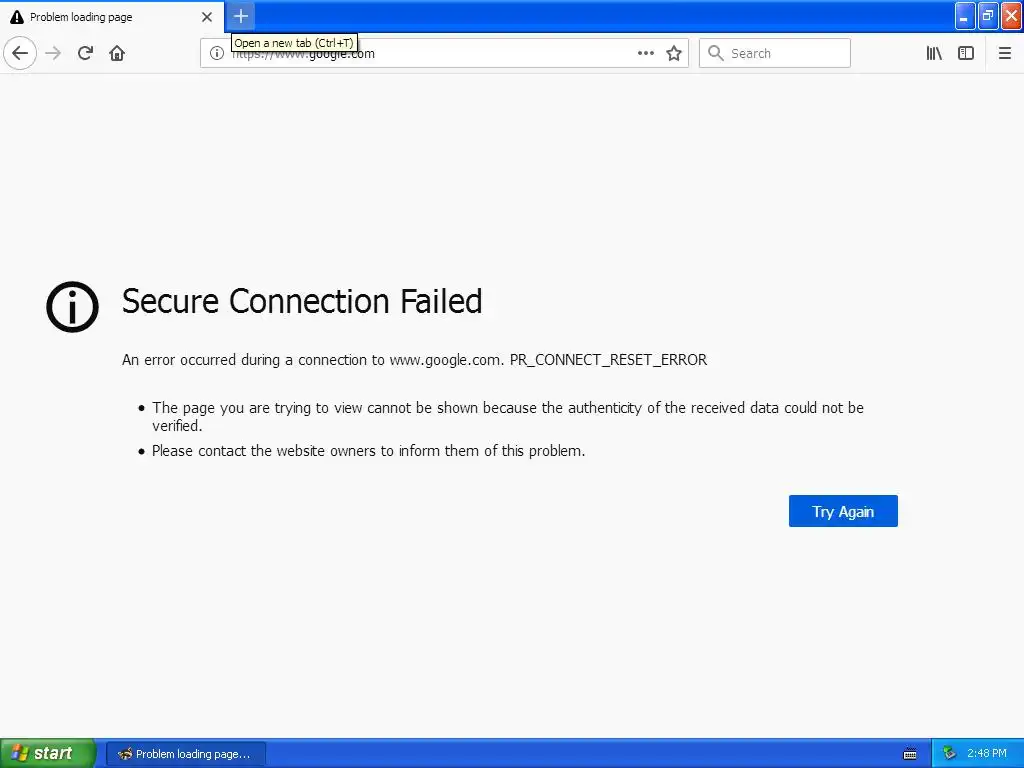Go back to the previous page
Image resolution: width=1024 pixels, height=768 pixels.
click(20, 53)
